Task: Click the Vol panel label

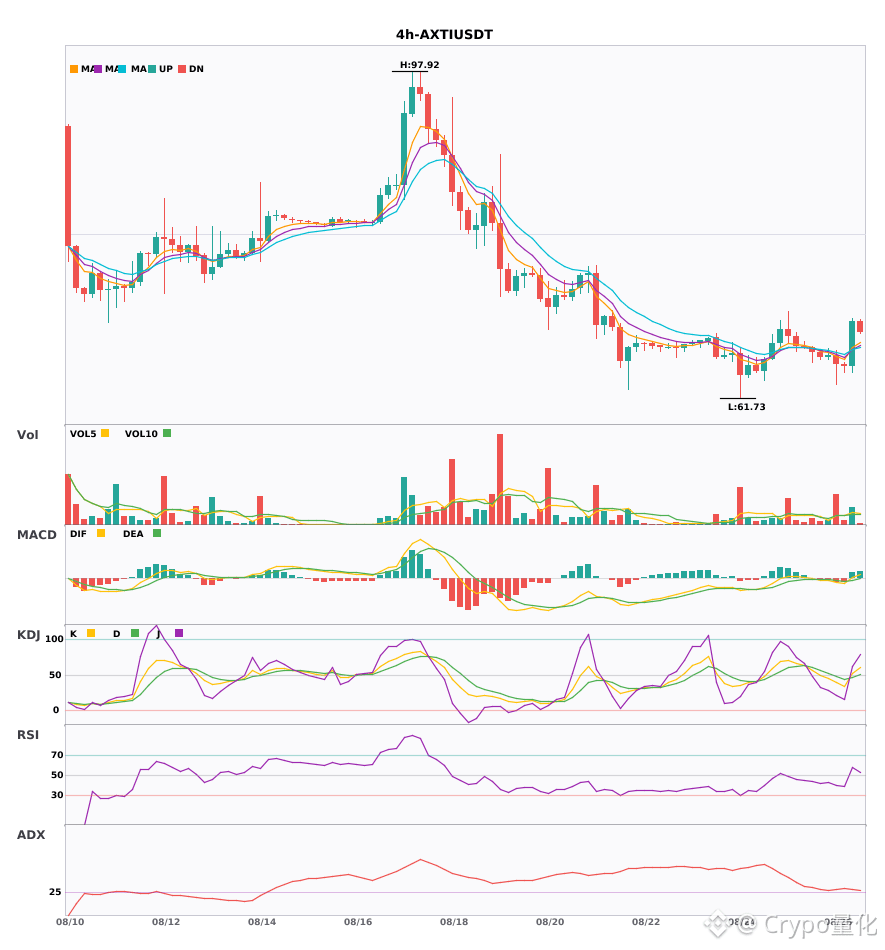Action: [x=27, y=434]
